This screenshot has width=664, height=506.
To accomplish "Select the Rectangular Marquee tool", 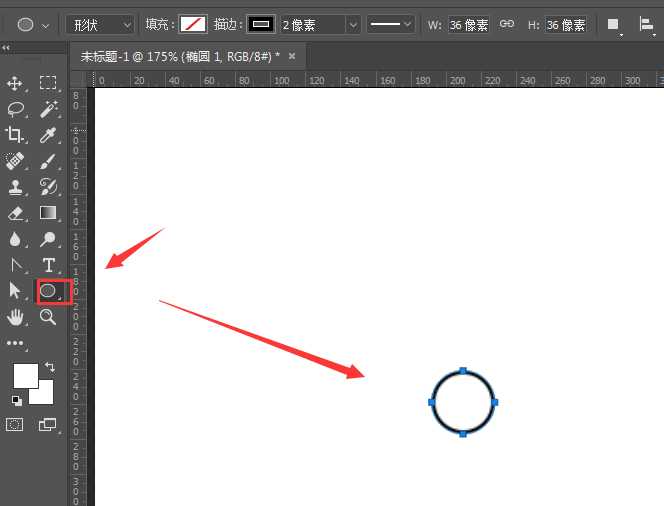I will pos(47,83).
